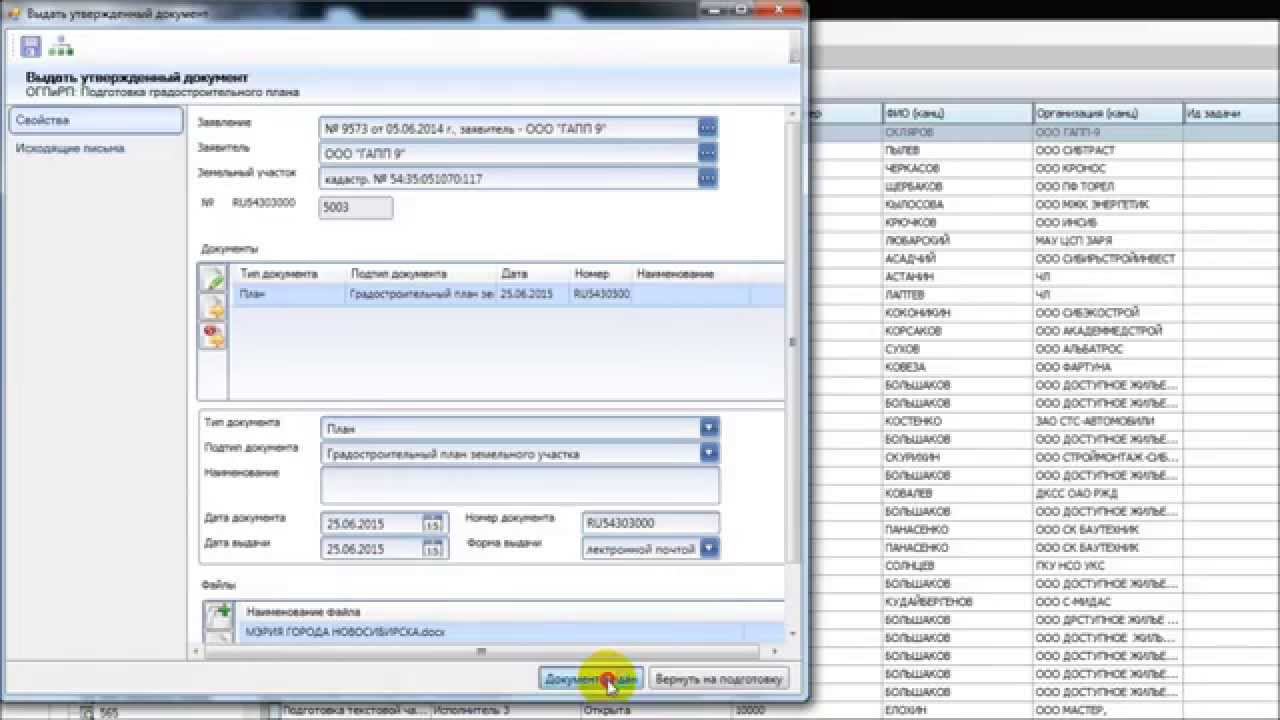The width and height of the screenshot is (1280, 720).
Task: Click the Тип документа column header in Документы
Action: click(x=288, y=274)
